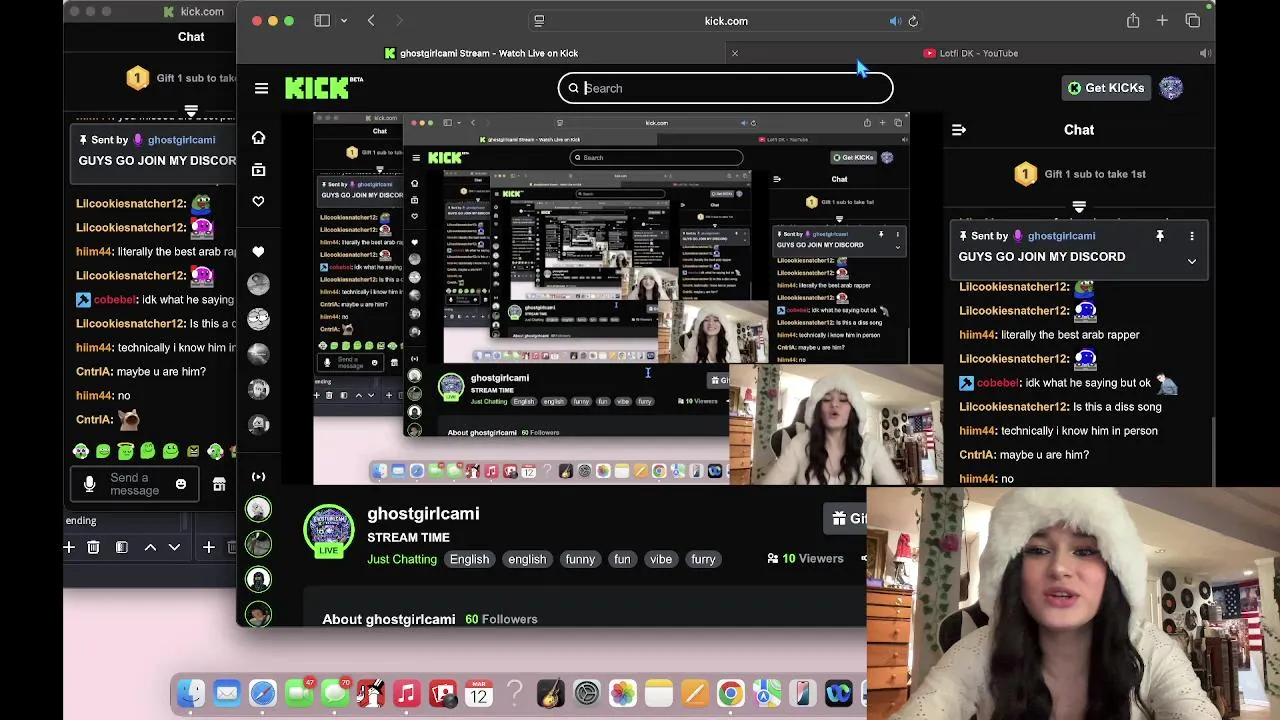The width and height of the screenshot is (1280, 720).
Task: Open the live broadcast icon in the sidebar
Action: click(x=258, y=477)
